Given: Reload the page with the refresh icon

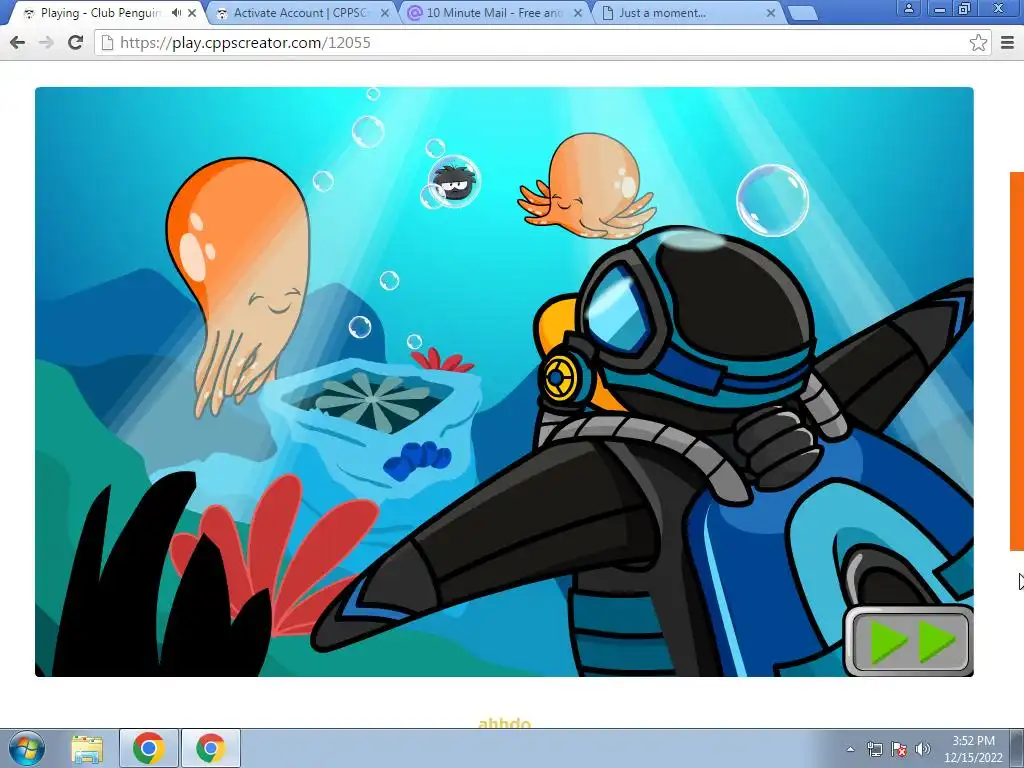Looking at the screenshot, I should pyautogui.click(x=76, y=42).
